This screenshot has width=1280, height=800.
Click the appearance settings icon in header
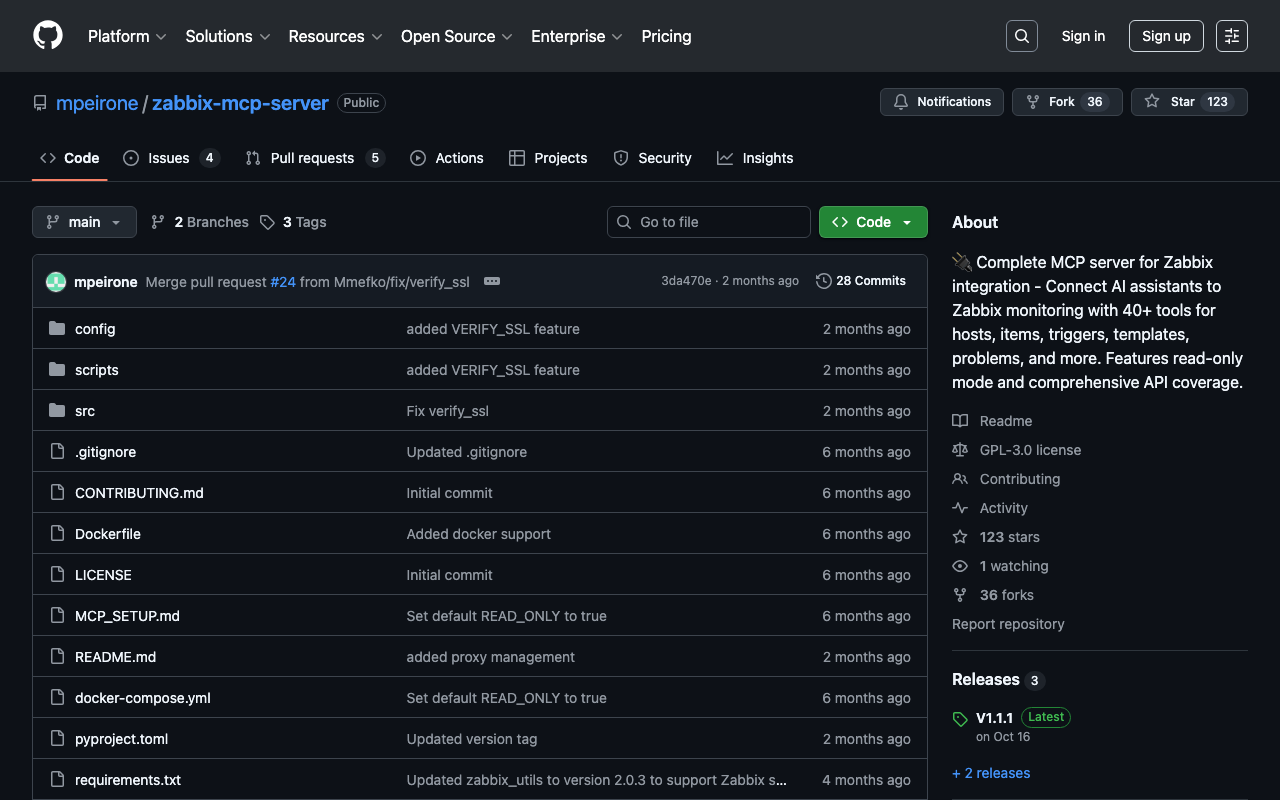click(1231, 36)
